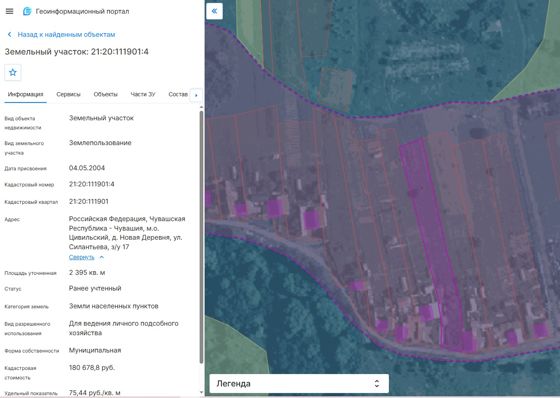This screenshot has width=560, height=398.
Task: Collapse the side panel with double-chevron button
Action: point(214,11)
